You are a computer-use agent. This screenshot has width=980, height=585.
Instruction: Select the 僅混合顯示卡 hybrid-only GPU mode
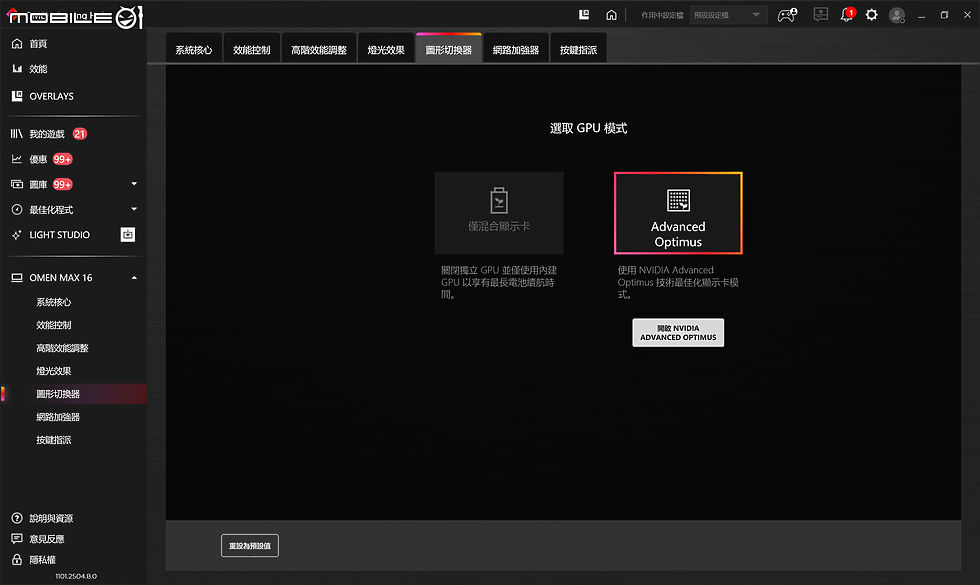[x=499, y=213]
